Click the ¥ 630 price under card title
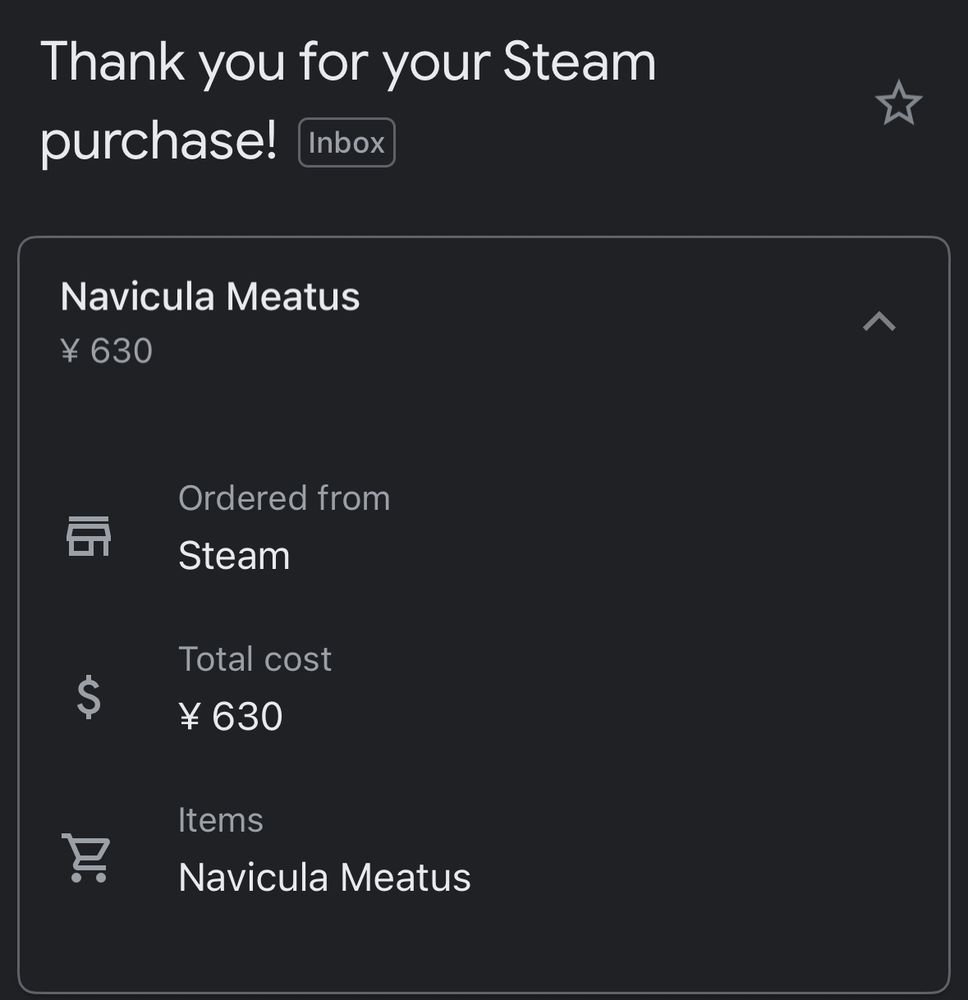968x1000 pixels. (x=106, y=351)
